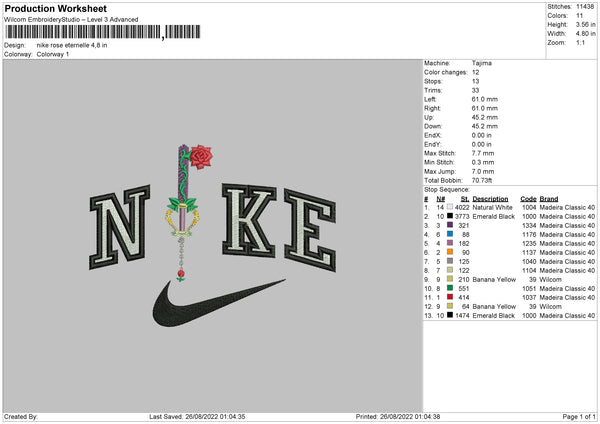Click the black swatch in stop row 13
600x424 pixels.
coord(450,315)
